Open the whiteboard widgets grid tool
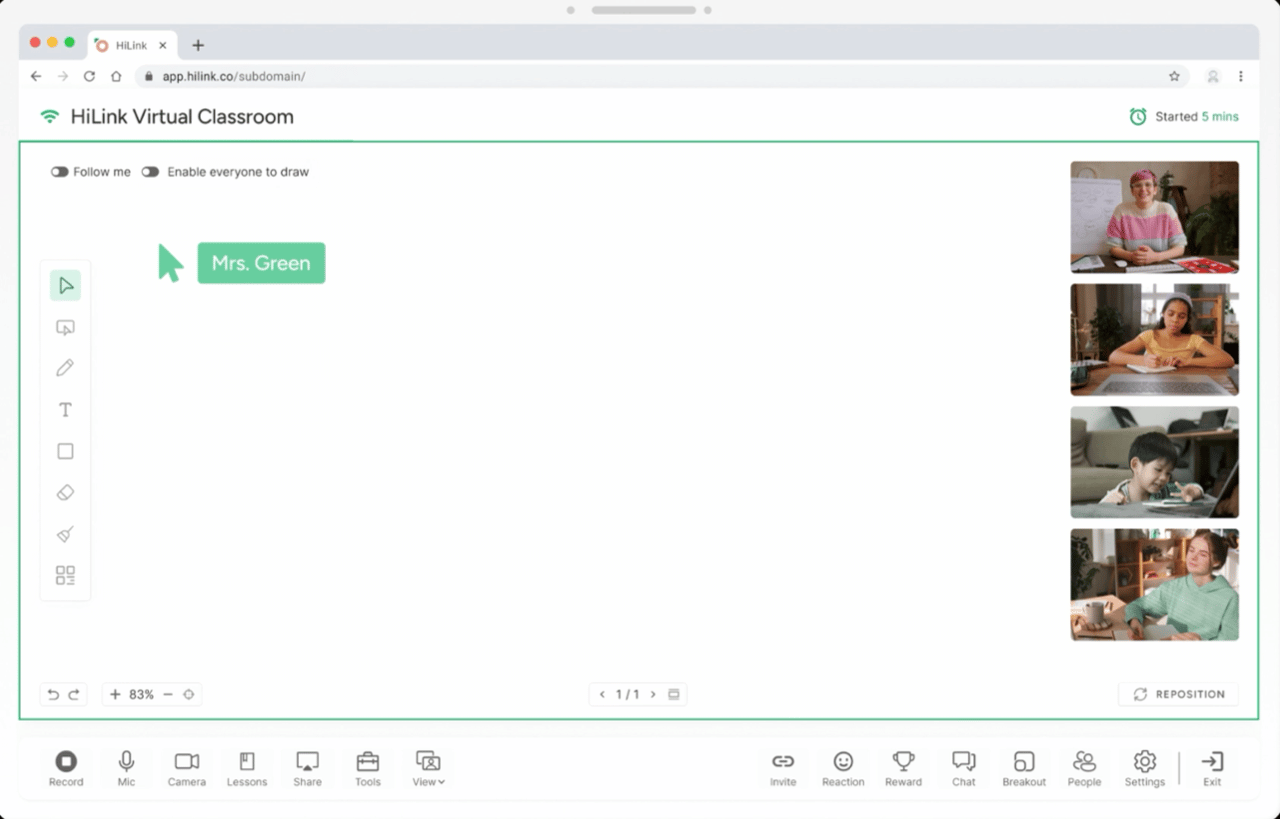The width and height of the screenshot is (1280, 819). (65, 575)
